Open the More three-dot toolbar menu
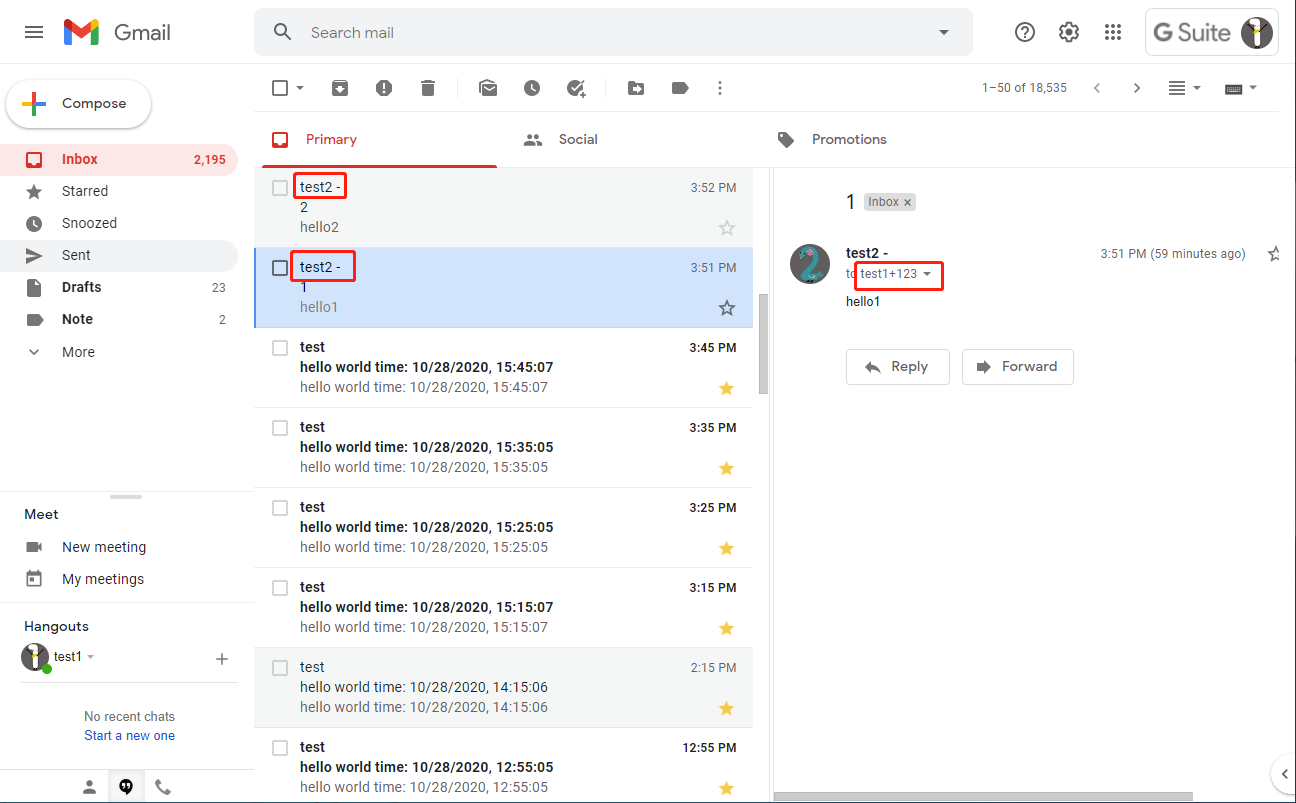The width and height of the screenshot is (1296, 803). tap(720, 88)
